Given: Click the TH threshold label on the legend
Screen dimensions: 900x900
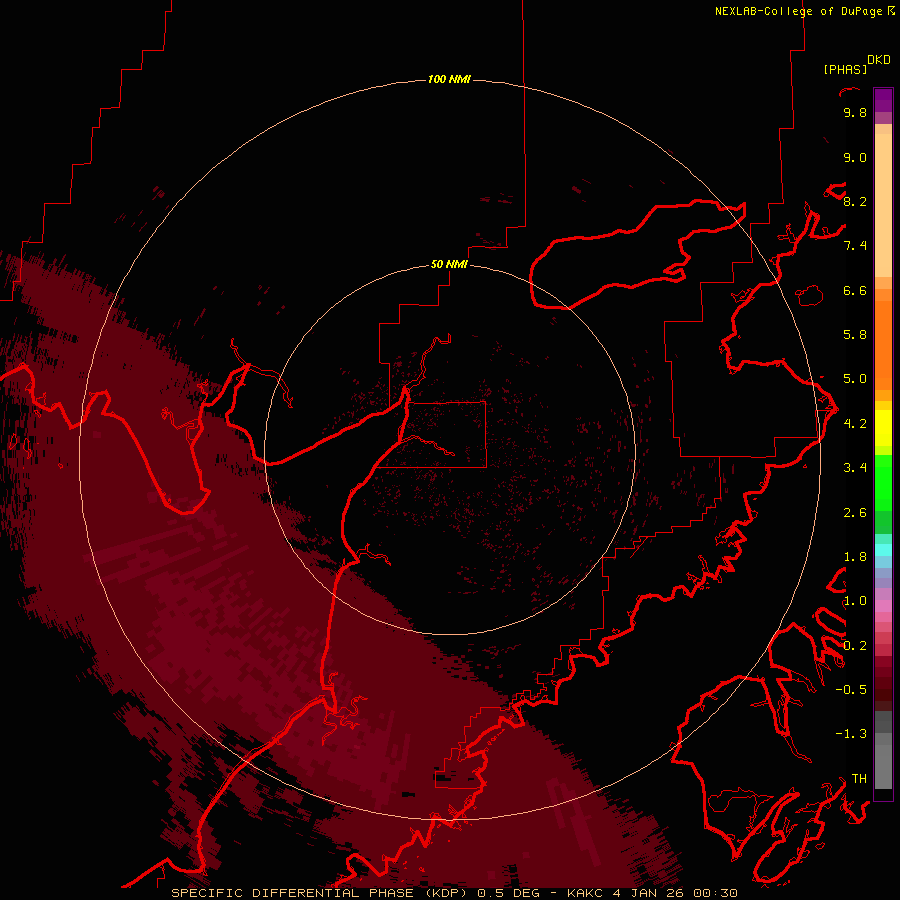Looking at the screenshot, I should tap(859, 779).
